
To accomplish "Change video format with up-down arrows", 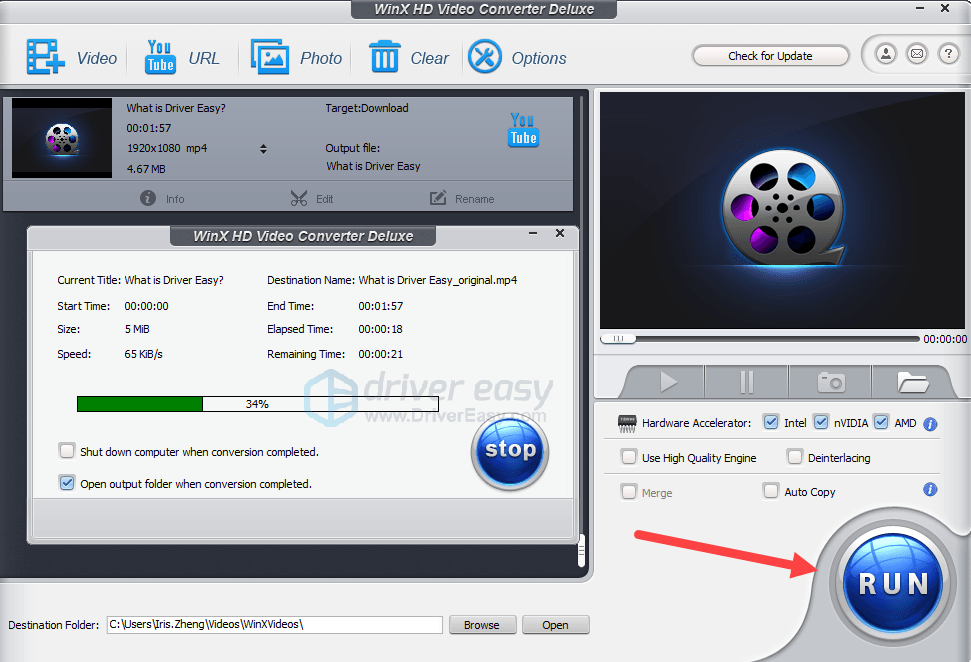I will [263, 149].
